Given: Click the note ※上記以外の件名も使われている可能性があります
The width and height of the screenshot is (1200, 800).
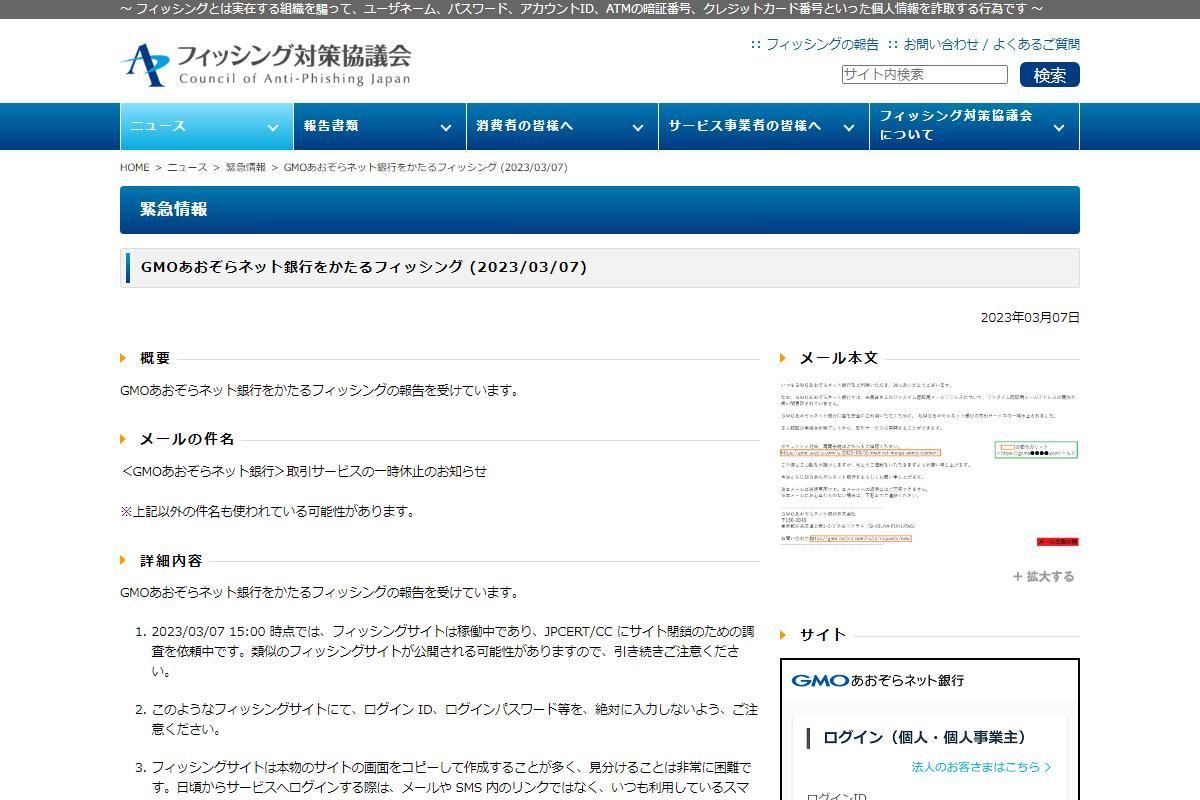Looking at the screenshot, I should point(267,511).
